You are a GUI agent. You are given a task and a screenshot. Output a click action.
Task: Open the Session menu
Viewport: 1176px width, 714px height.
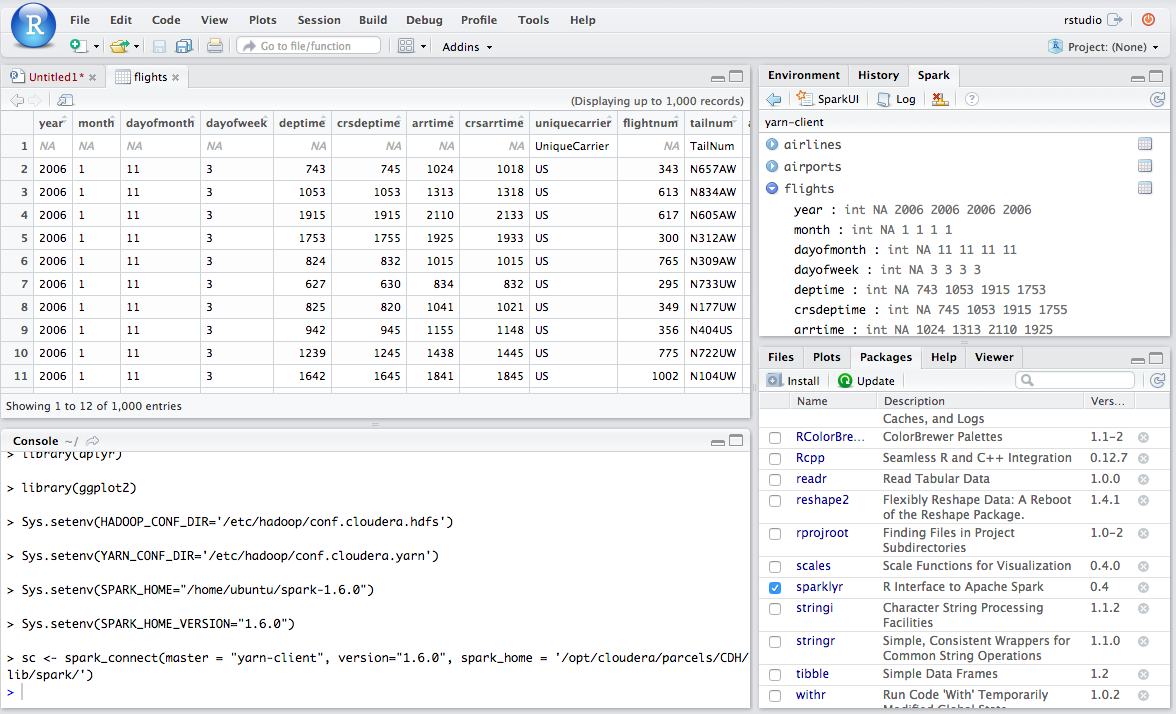(319, 20)
